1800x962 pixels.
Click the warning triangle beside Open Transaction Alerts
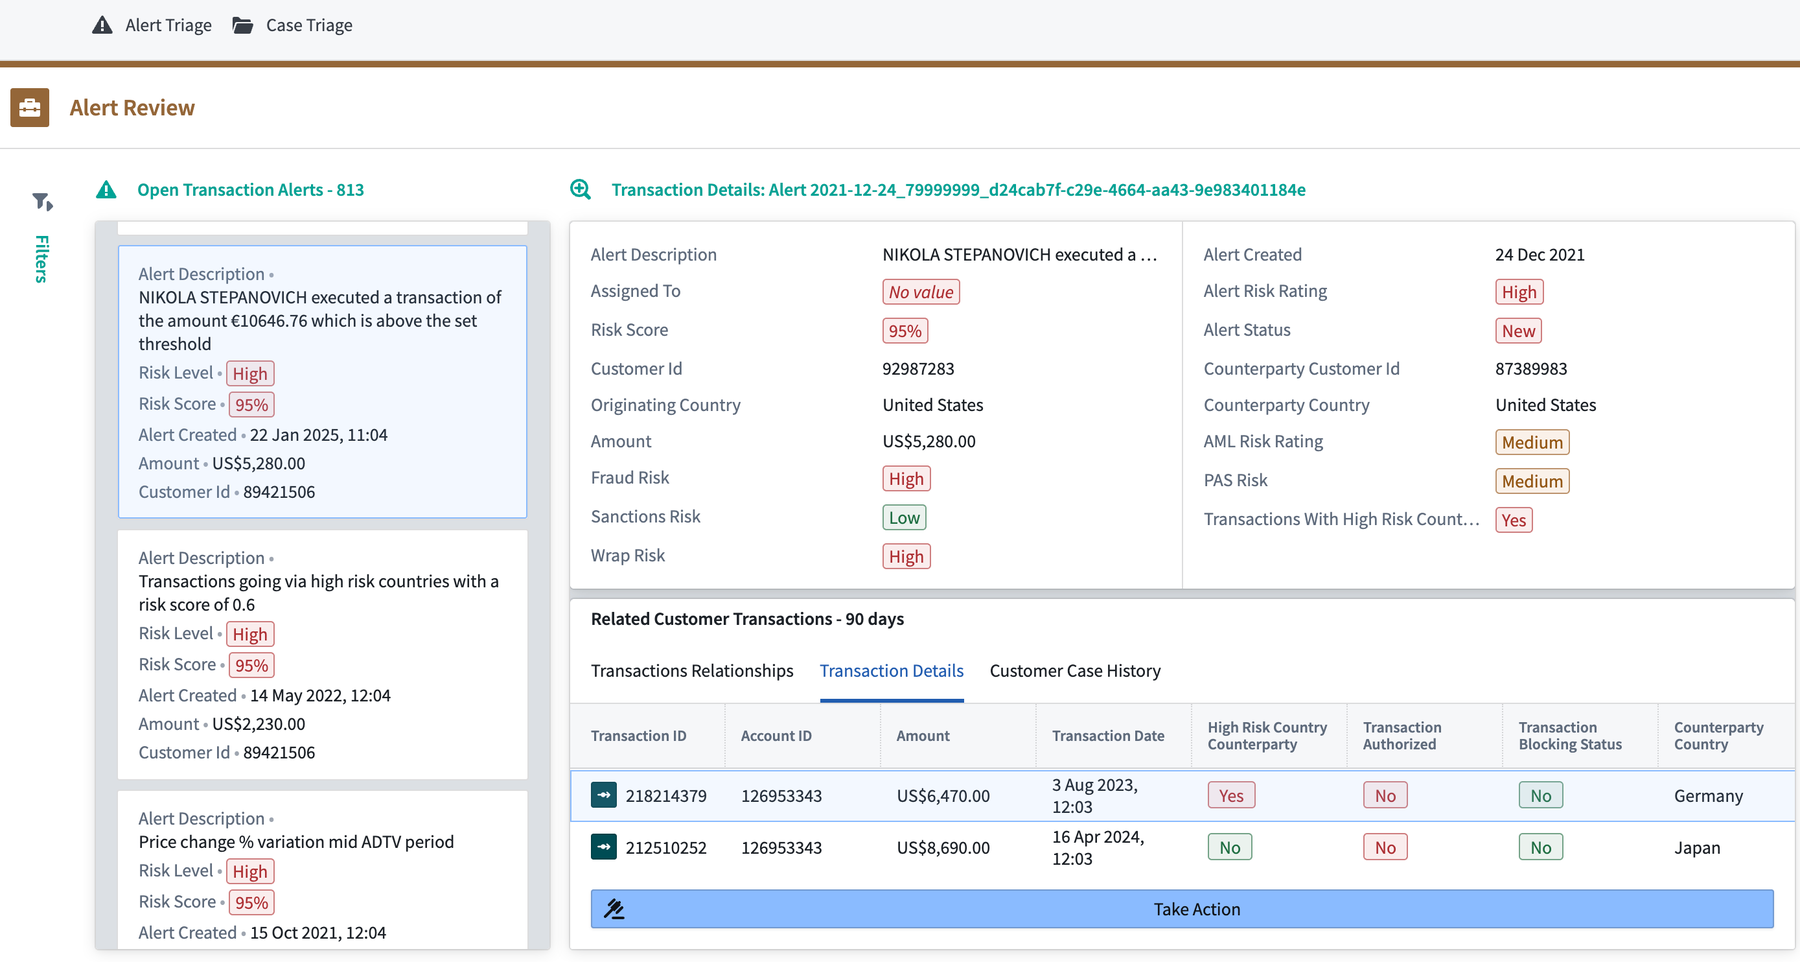(106, 188)
